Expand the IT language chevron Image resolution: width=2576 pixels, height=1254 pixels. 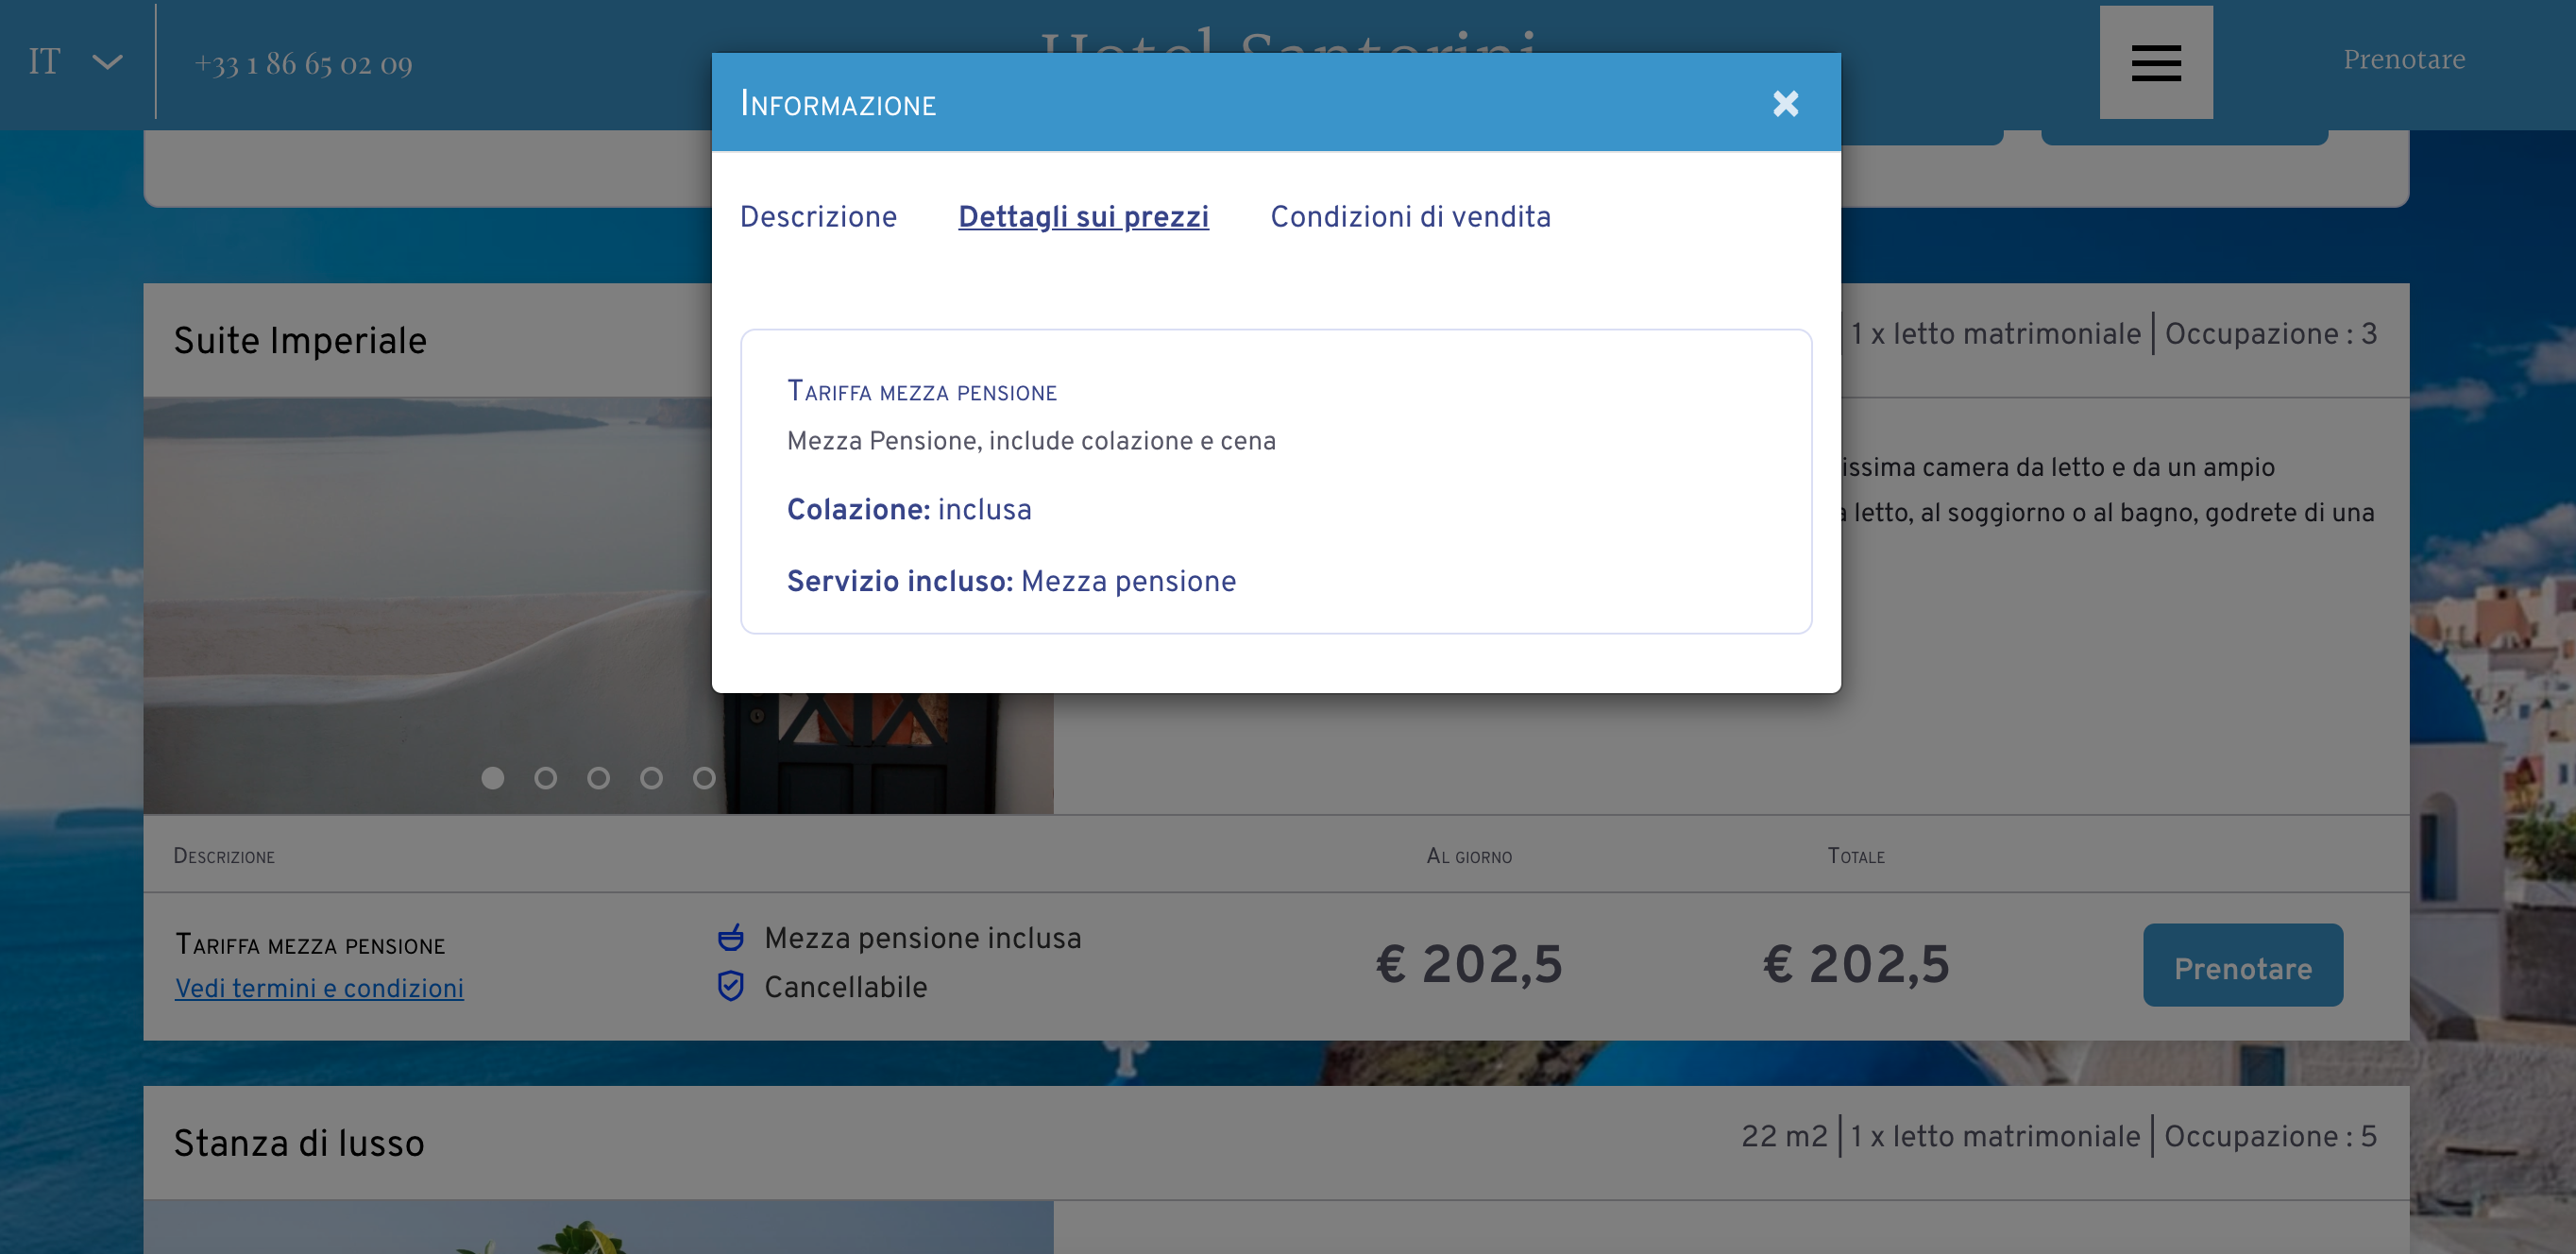point(107,62)
